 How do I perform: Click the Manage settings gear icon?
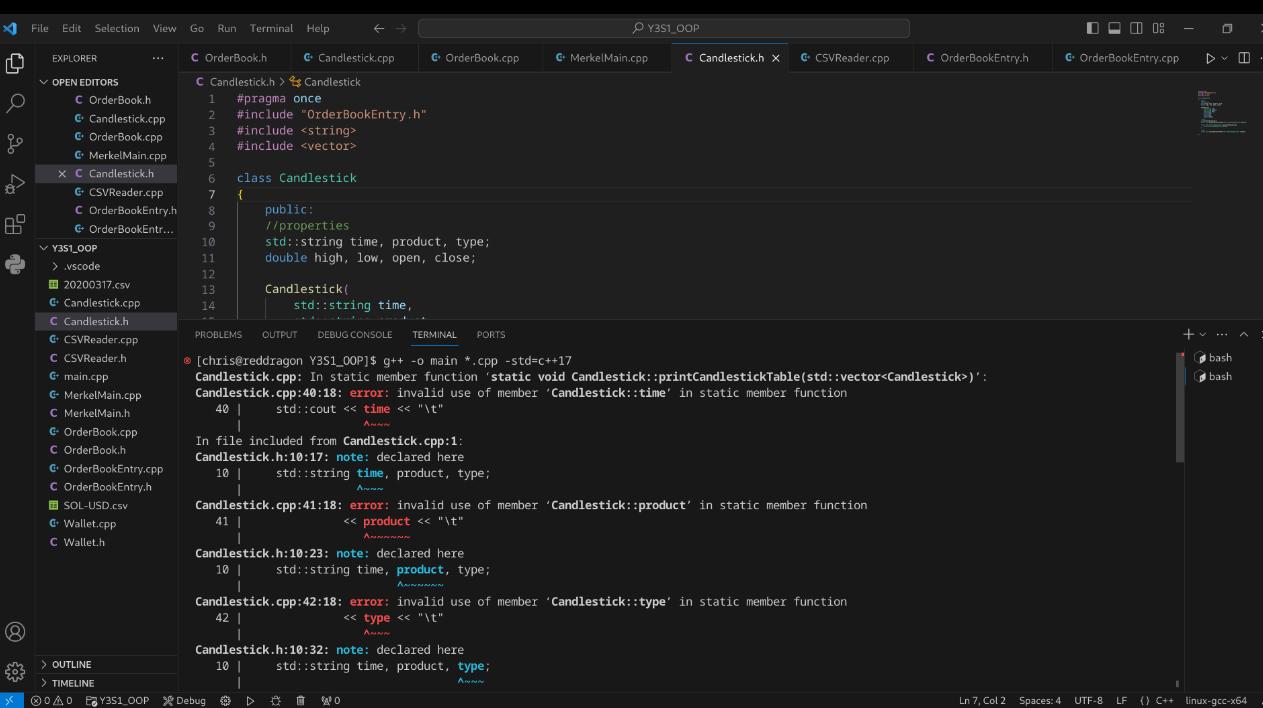click(x=14, y=672)
